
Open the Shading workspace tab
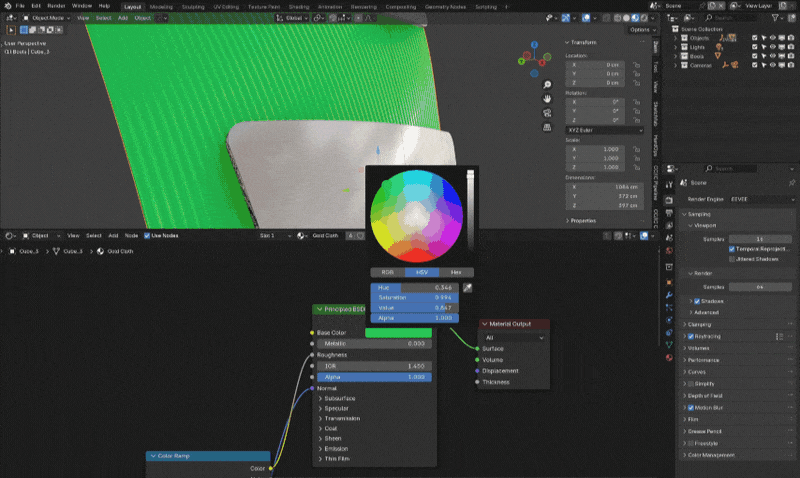point(298,6)
